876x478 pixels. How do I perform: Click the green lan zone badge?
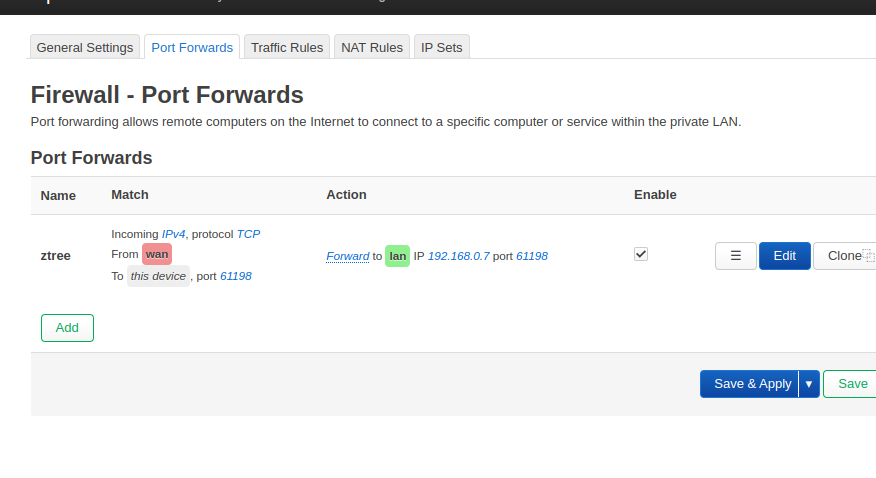397,256
